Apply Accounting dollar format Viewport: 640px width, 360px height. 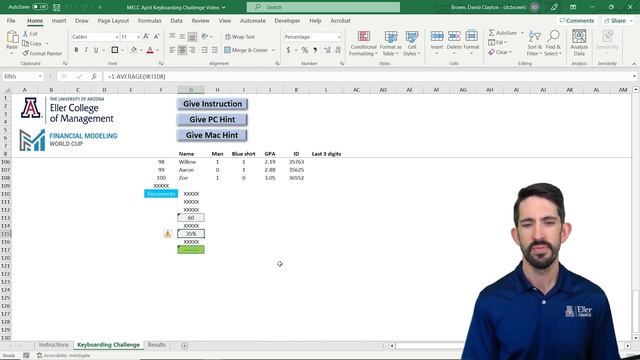coord(288,50)
